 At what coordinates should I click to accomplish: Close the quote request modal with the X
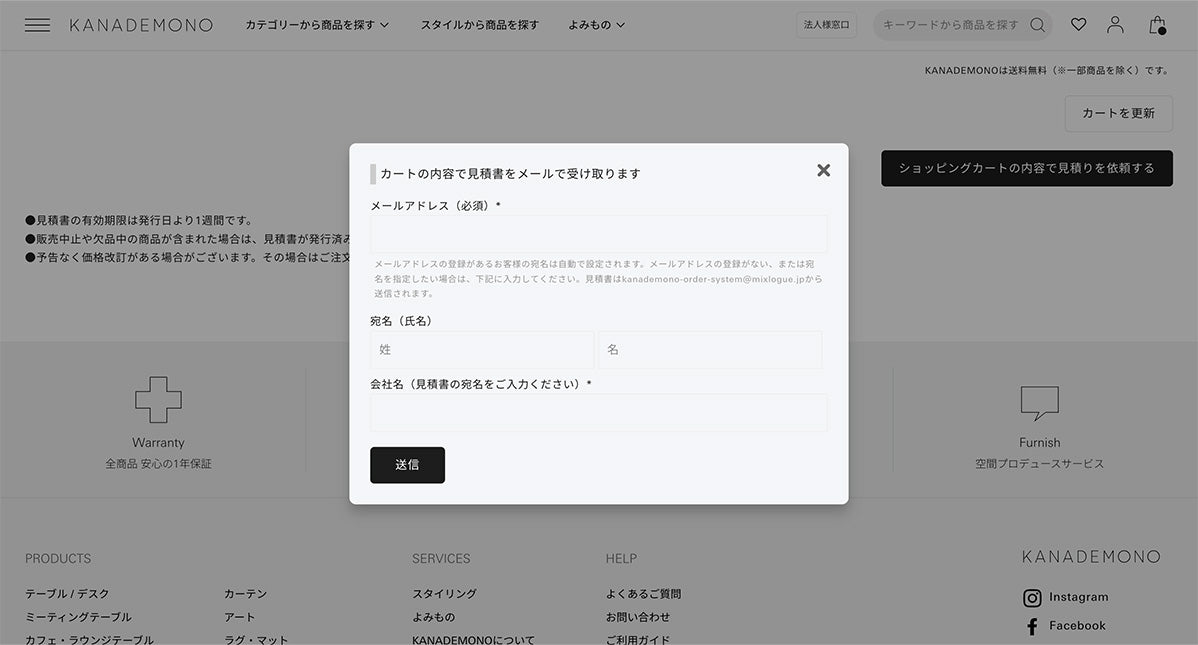pos(823,170)
